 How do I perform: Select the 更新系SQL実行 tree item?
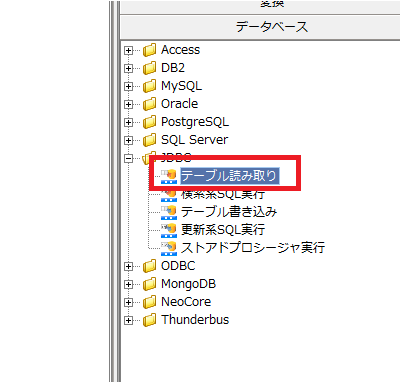click(223, 230)
